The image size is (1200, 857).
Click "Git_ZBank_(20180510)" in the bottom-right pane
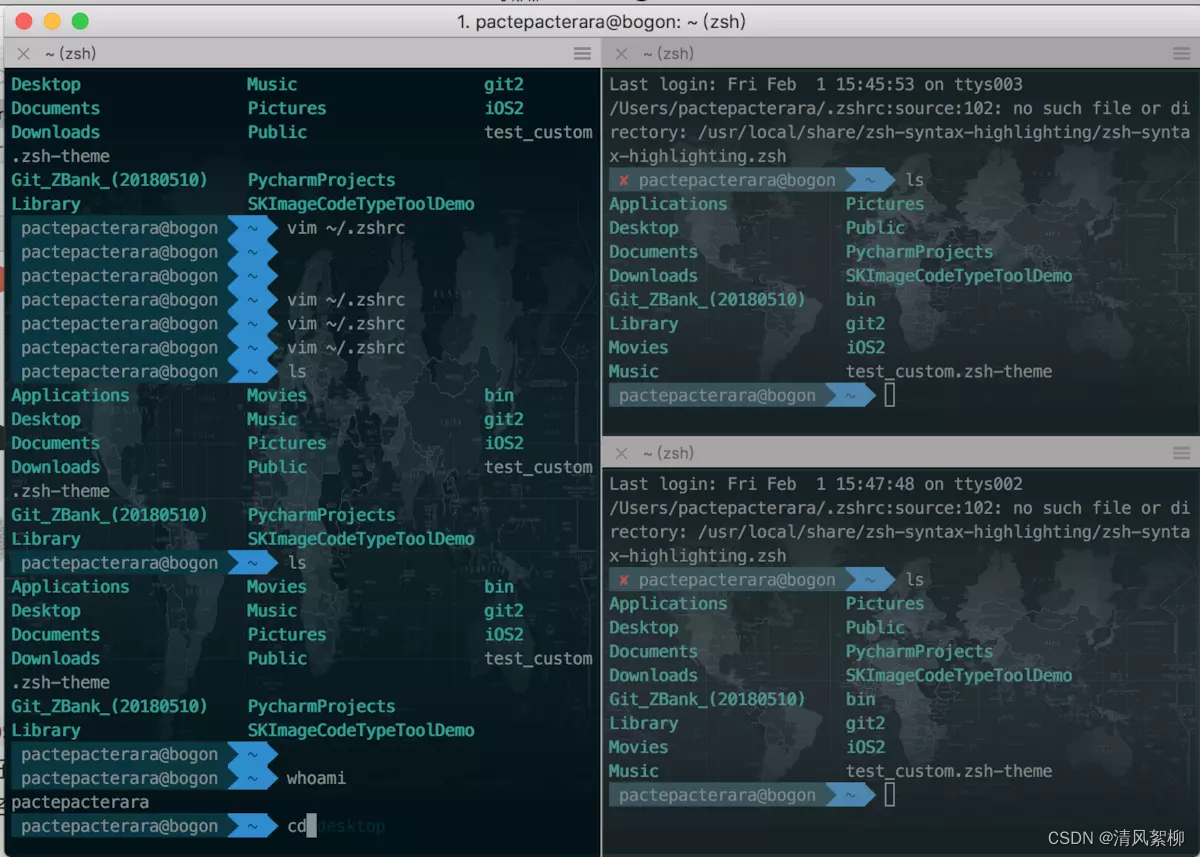click(707, 700)
